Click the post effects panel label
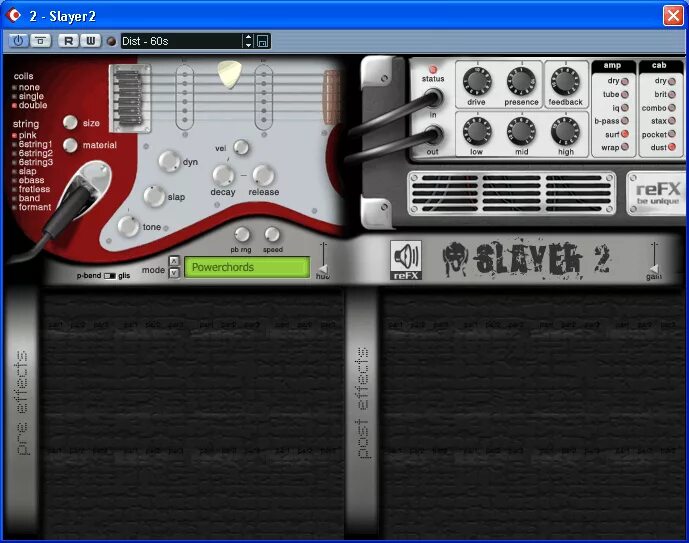689x543 pixels. click(362, 403)
